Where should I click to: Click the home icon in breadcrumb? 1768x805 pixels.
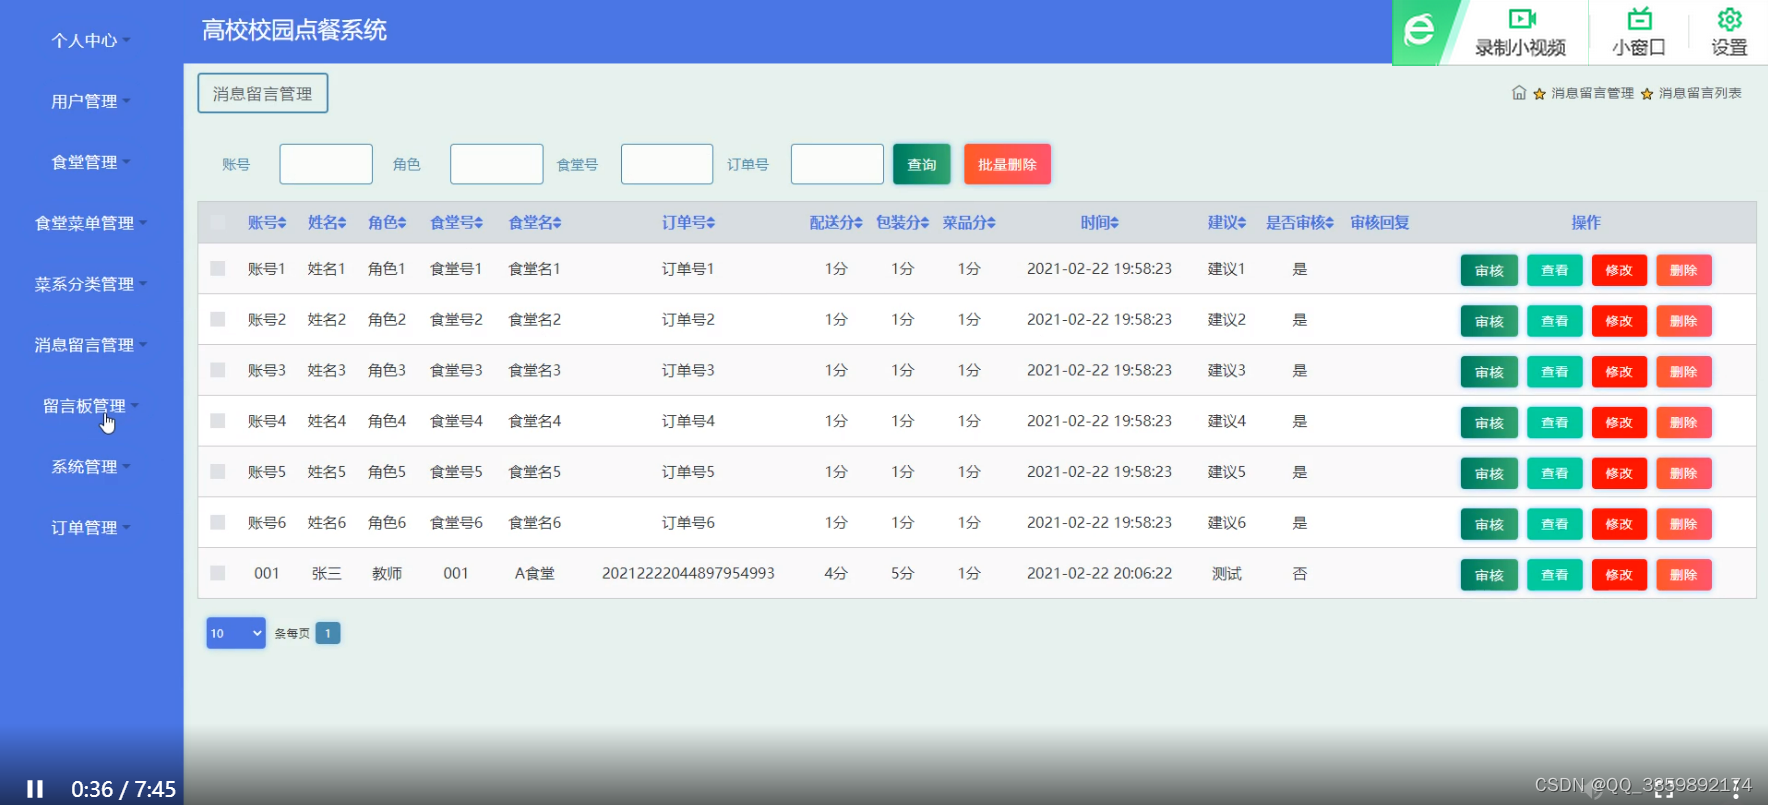pos(1519,93)
